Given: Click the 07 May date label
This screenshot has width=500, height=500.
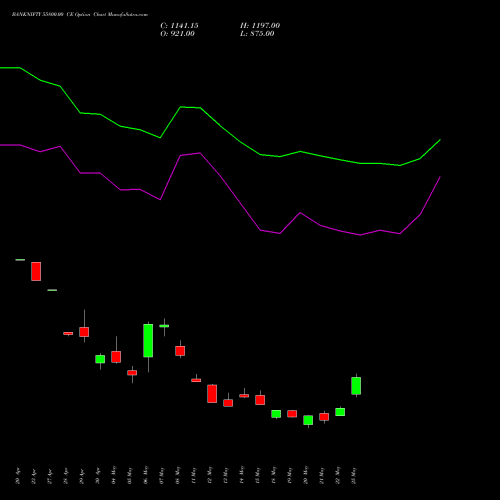Looking at the screenshot, I should point(162,475).
